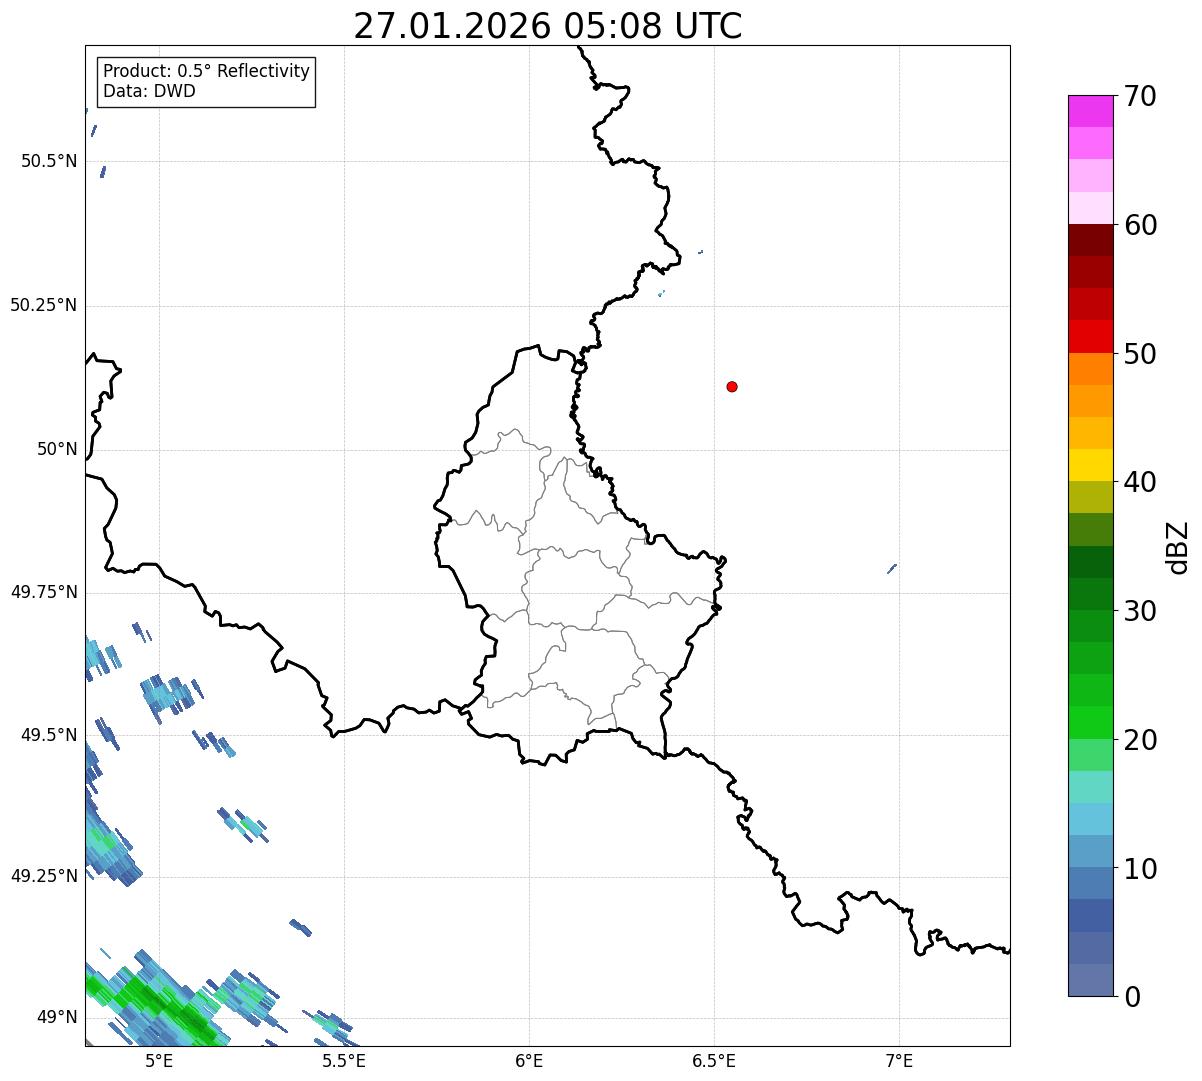Click the 49°N latitude label
This screenshot has width=1202, height=1081.
pos(57,1017)
